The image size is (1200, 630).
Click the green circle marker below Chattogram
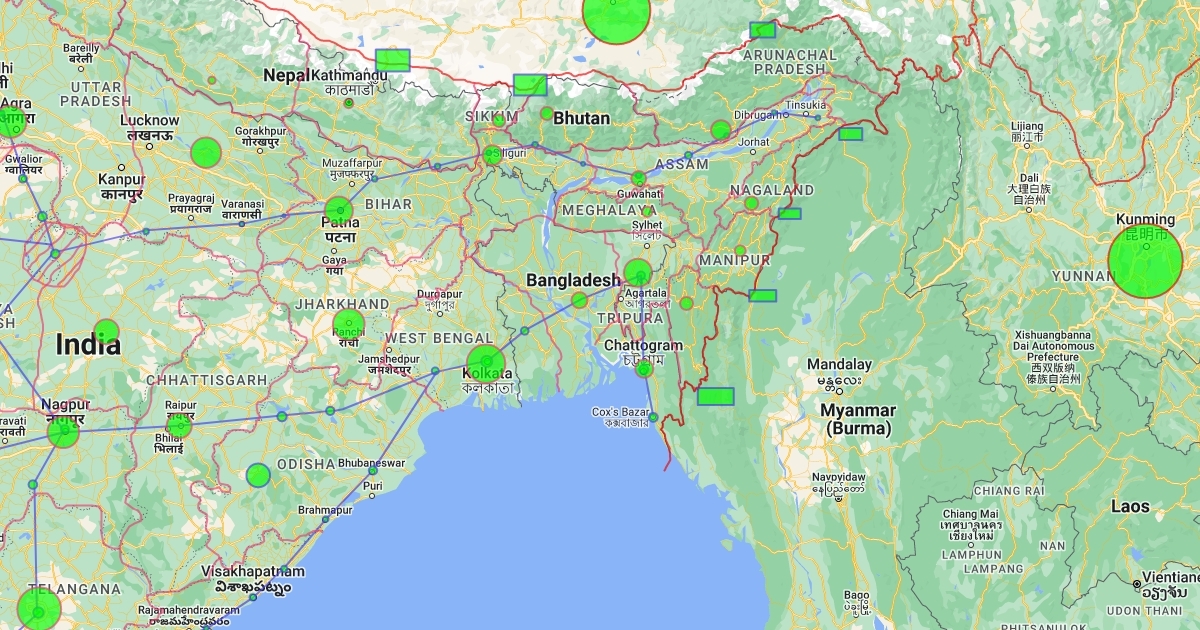[644, 369]
